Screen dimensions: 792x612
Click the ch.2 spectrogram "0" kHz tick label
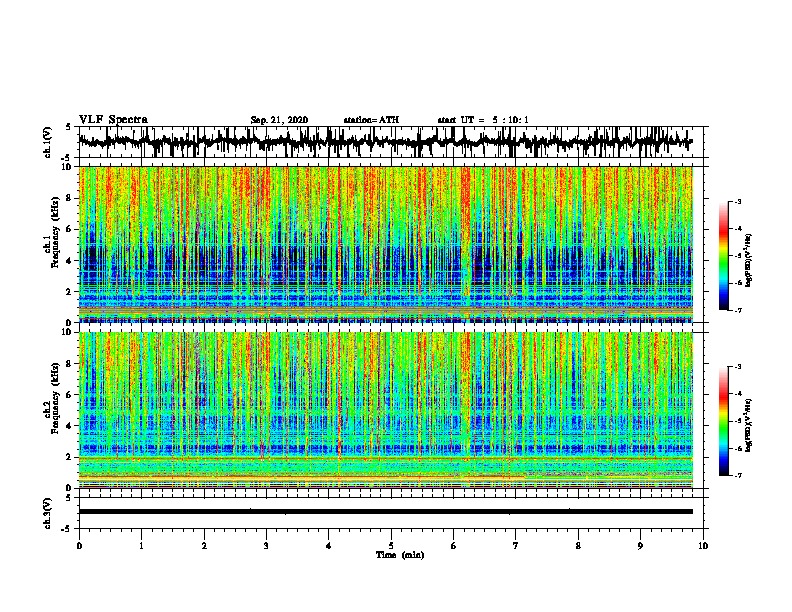coord(70,488)
